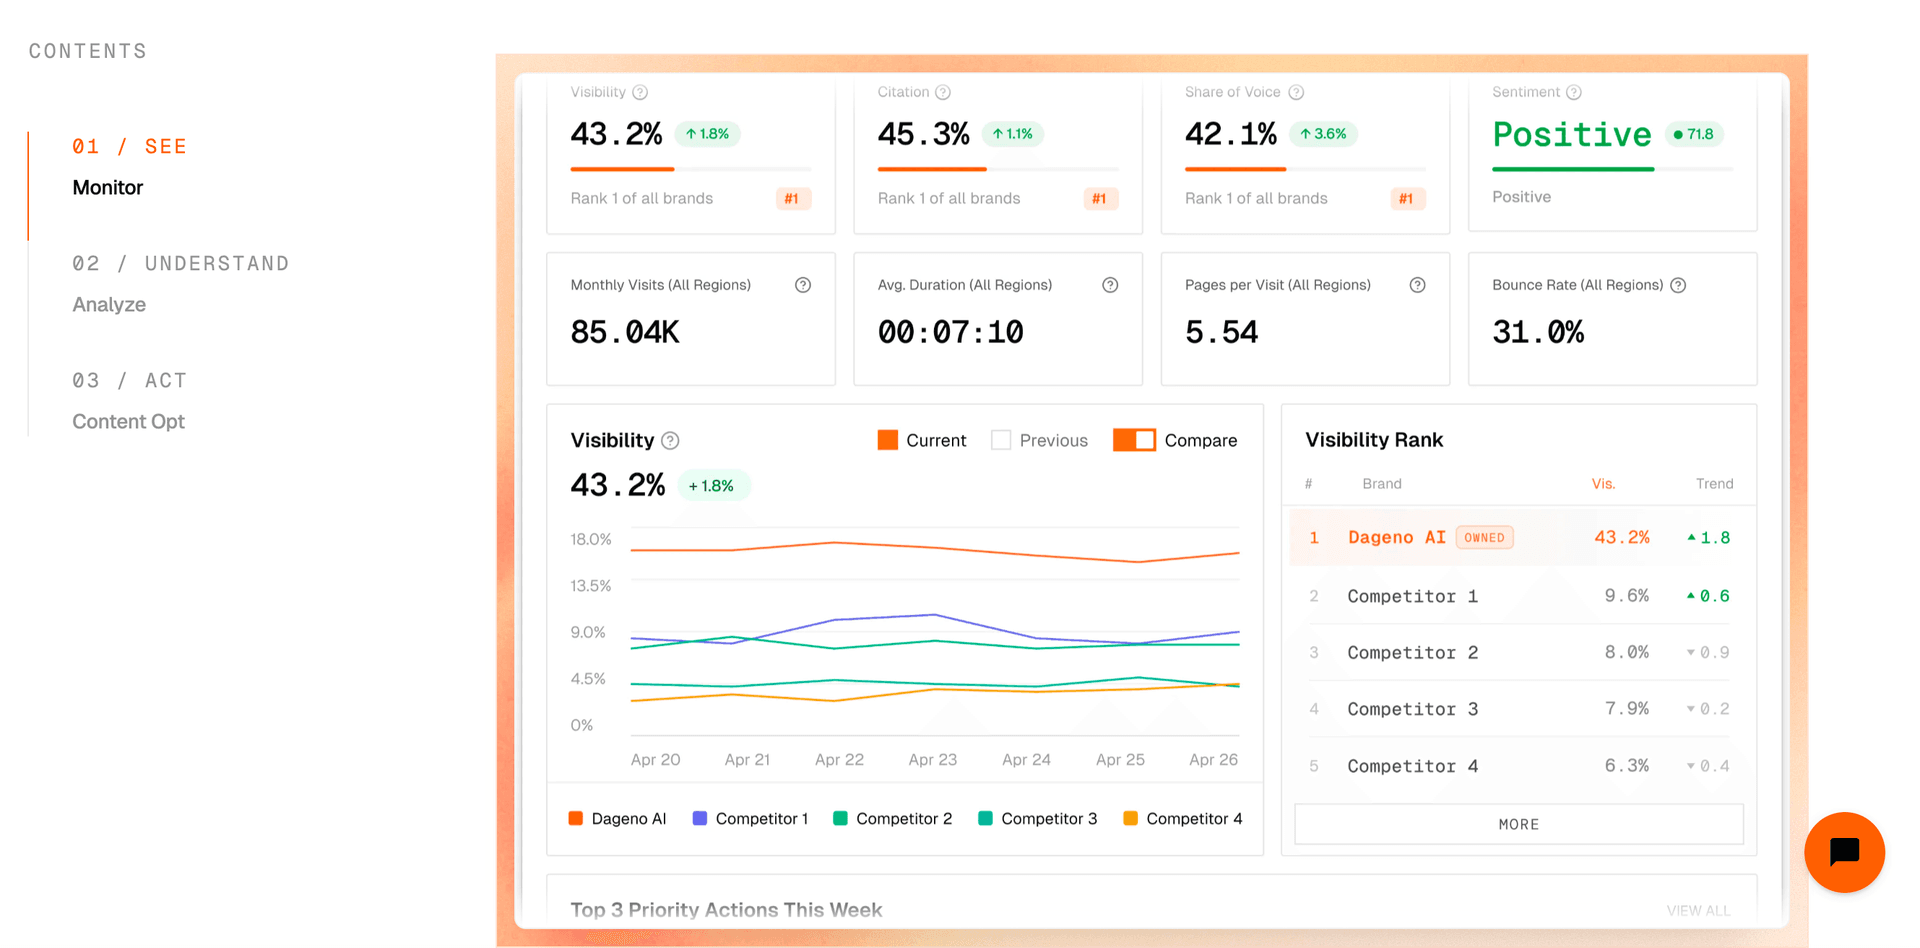Click the green 71.8 sentiment score badge
This screenshot has height=948, width=1920.
coord(1694,134)
